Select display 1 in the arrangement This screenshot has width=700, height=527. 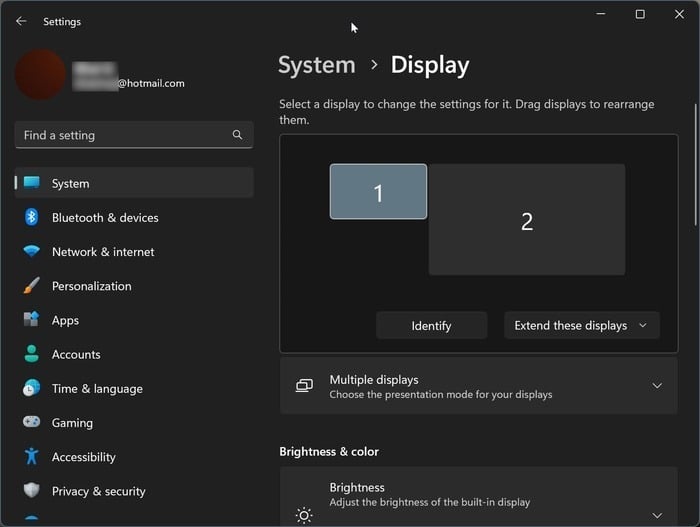pos(378,192)
